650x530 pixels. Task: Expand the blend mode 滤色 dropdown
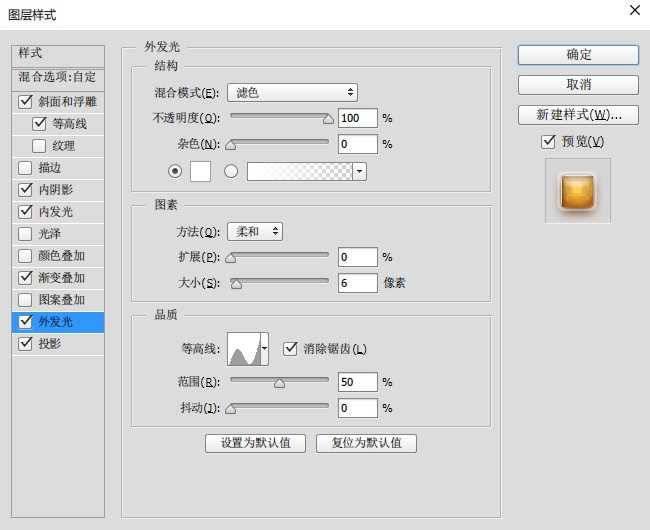coord(292,93)
